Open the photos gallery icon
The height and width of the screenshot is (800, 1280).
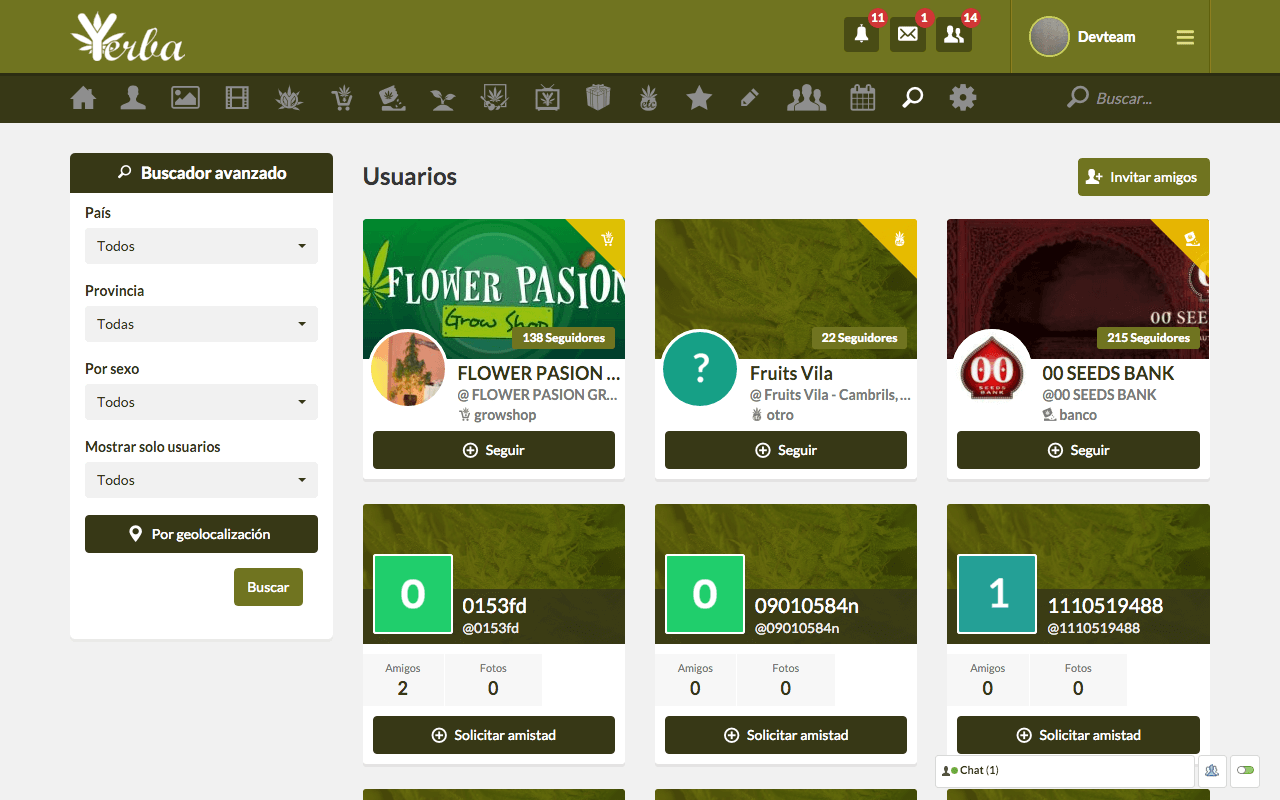tap(185, 98)
